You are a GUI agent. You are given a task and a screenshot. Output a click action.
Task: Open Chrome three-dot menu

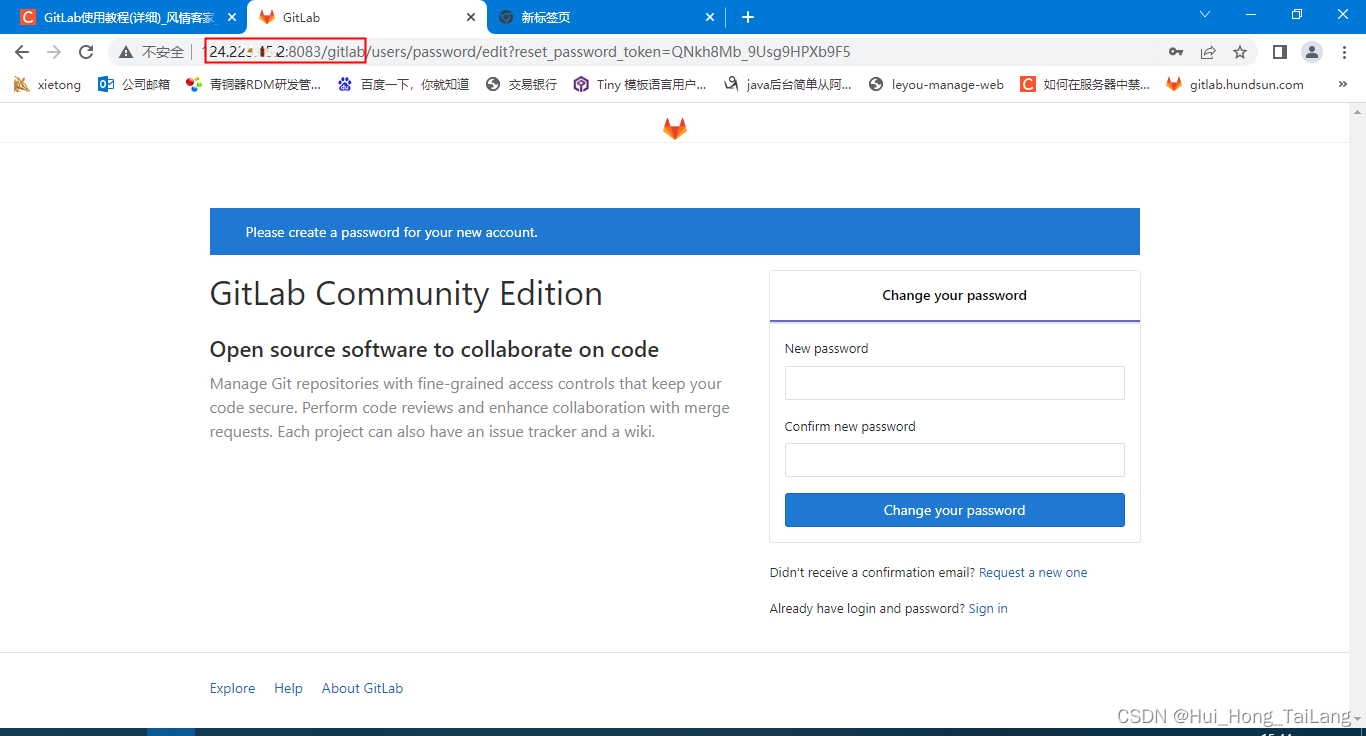pyautogui.click(x=1343, y=52)
